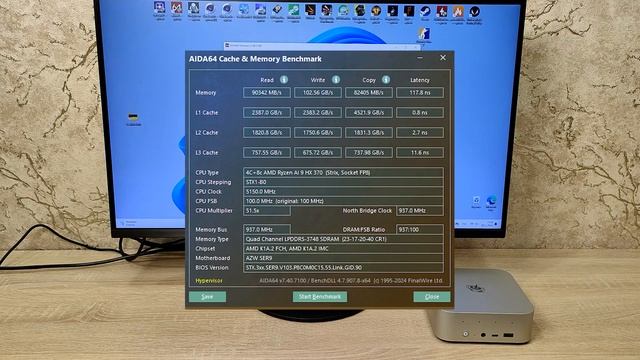Click CPU Stepping field STX1-B0
640x360 pixels.
(343, 182)
